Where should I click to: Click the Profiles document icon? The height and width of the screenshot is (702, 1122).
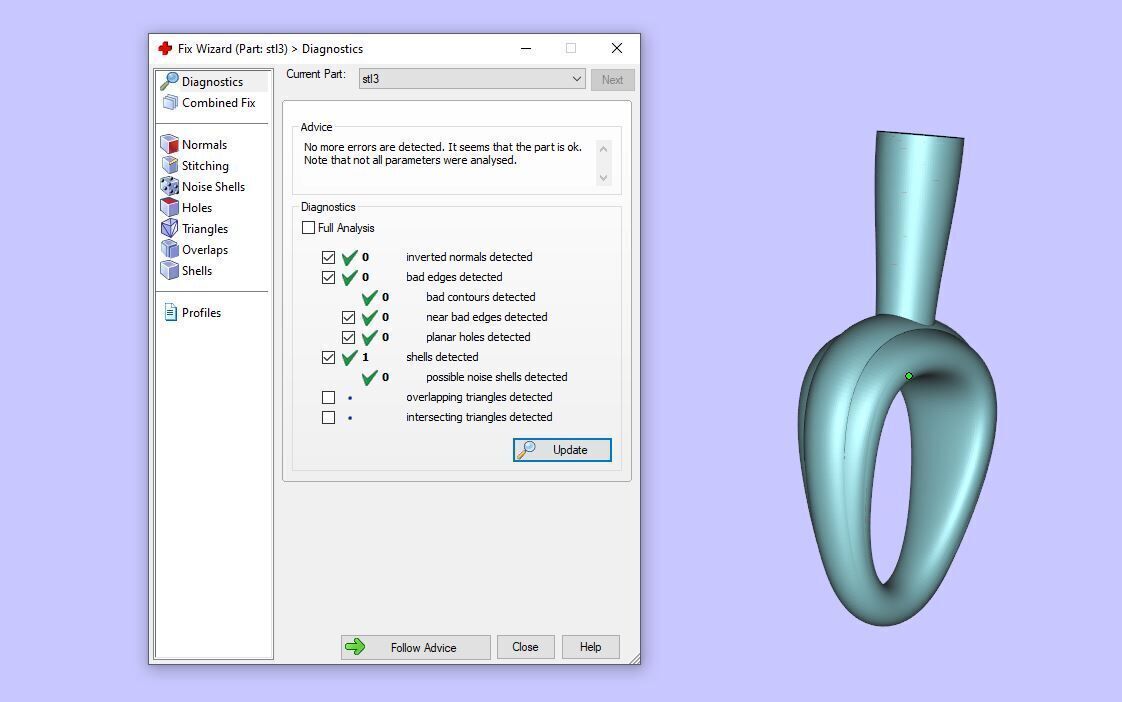point(170,312)
